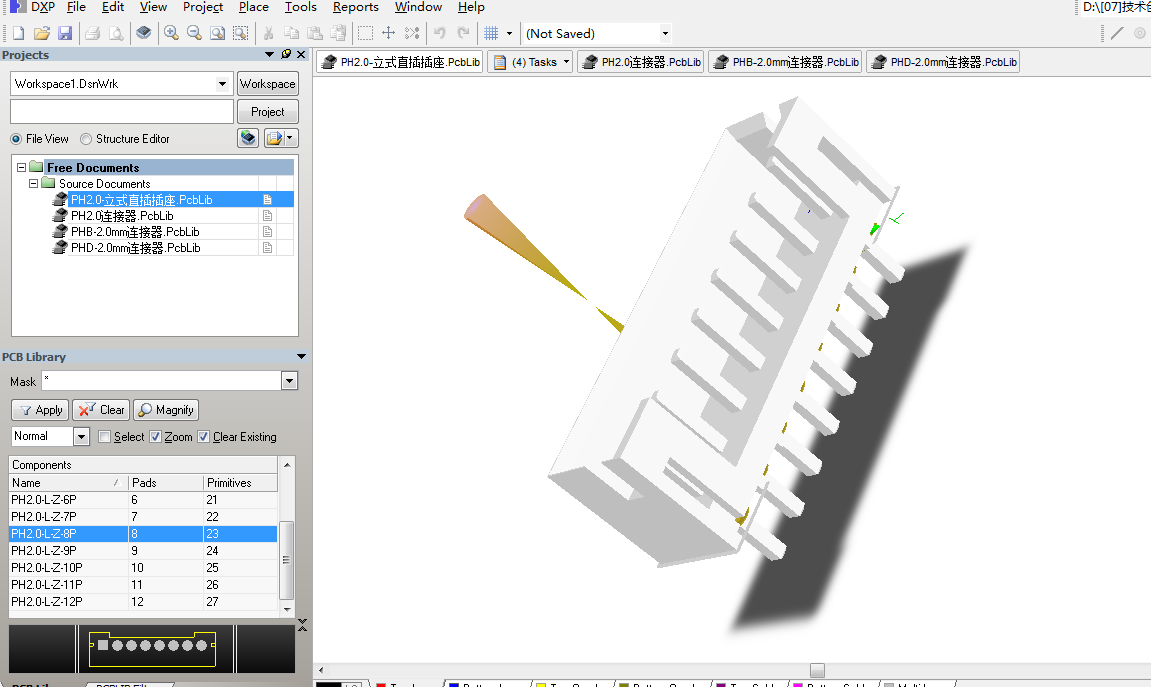Switch to the PH2.0连接器.PcbLib document tab
The image size is (1151, 687).
click(641, 62)
